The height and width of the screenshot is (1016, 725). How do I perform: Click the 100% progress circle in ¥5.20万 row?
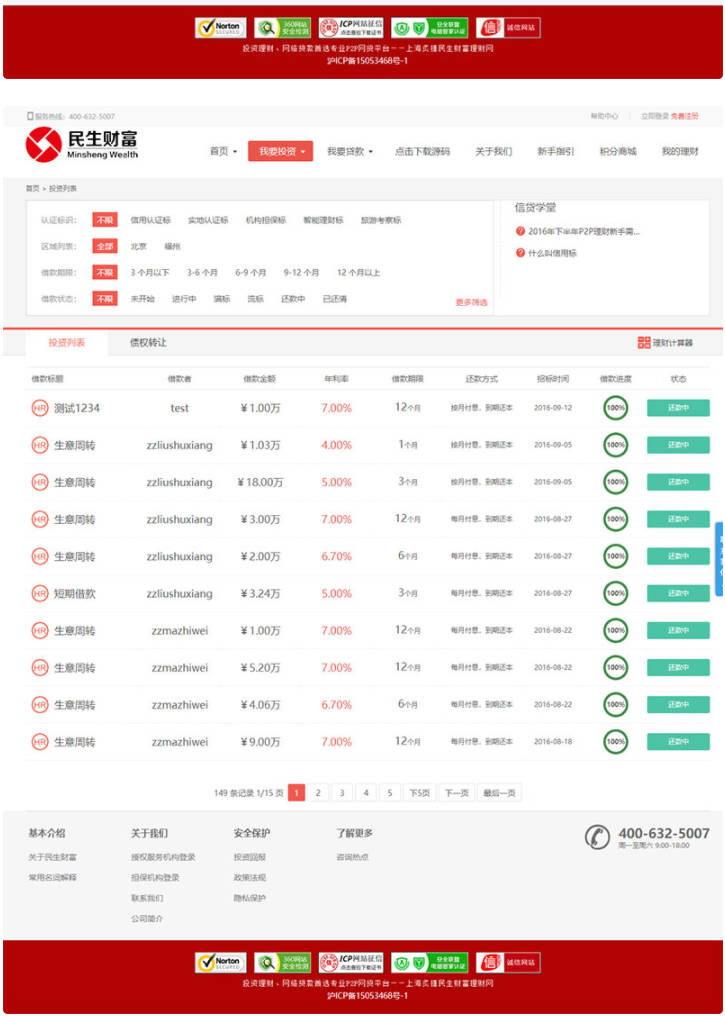click(616, 667)
